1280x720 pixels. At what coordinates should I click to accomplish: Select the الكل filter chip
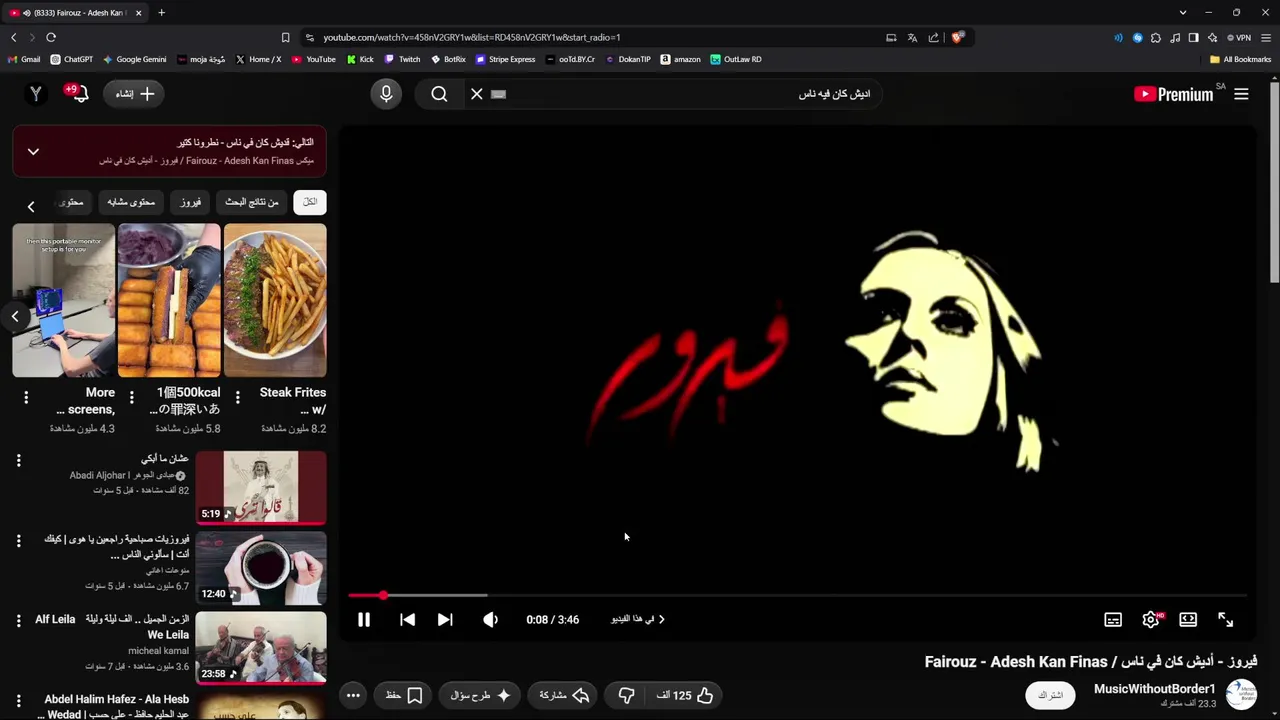coord(310,202)
